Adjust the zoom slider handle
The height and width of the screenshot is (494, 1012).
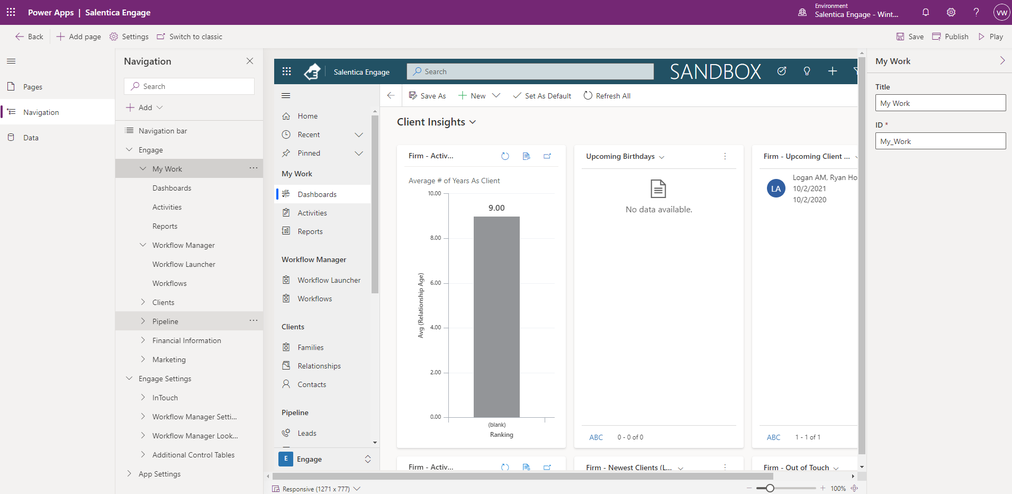tap(769, 489)
